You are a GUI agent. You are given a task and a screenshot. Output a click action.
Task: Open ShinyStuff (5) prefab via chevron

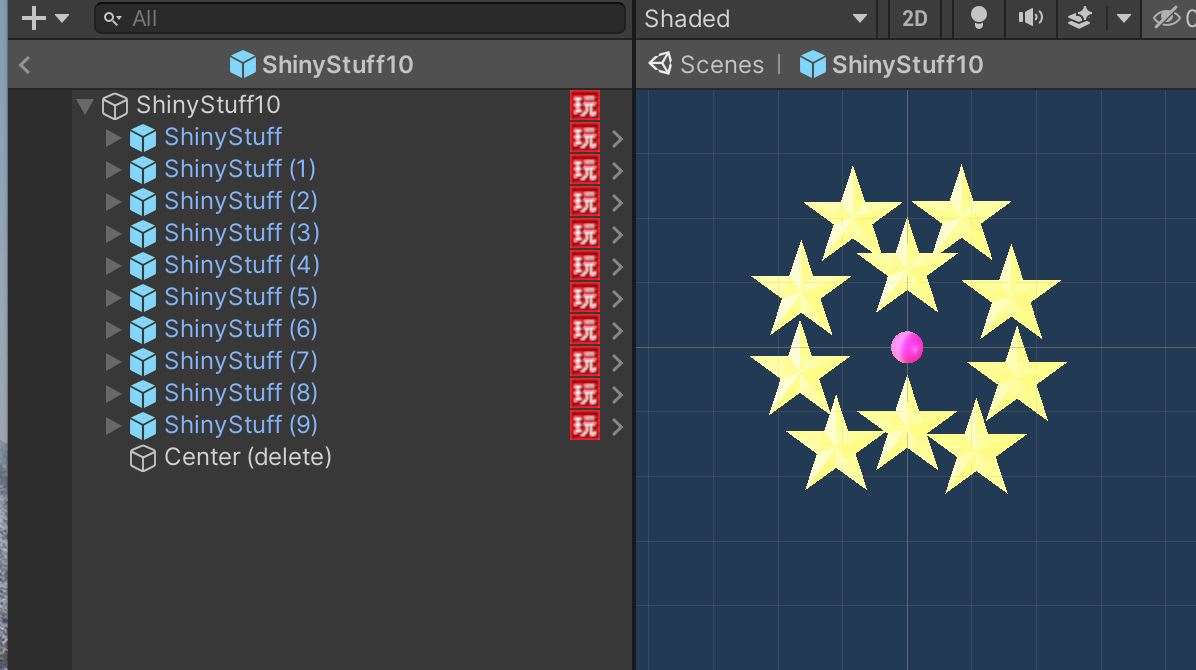[x=618, y=299]
